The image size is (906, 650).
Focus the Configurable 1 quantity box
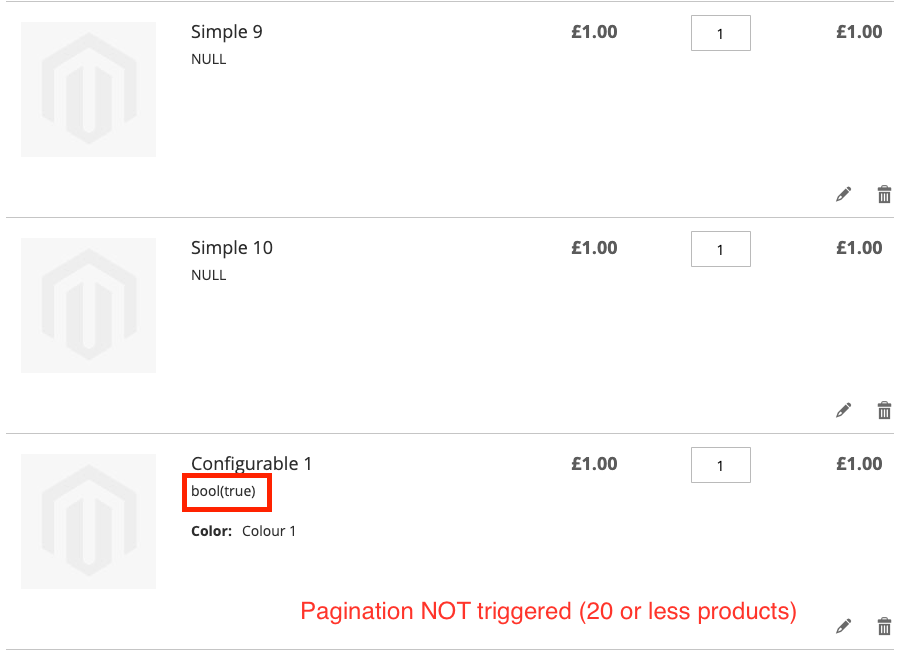coord(721,465)
